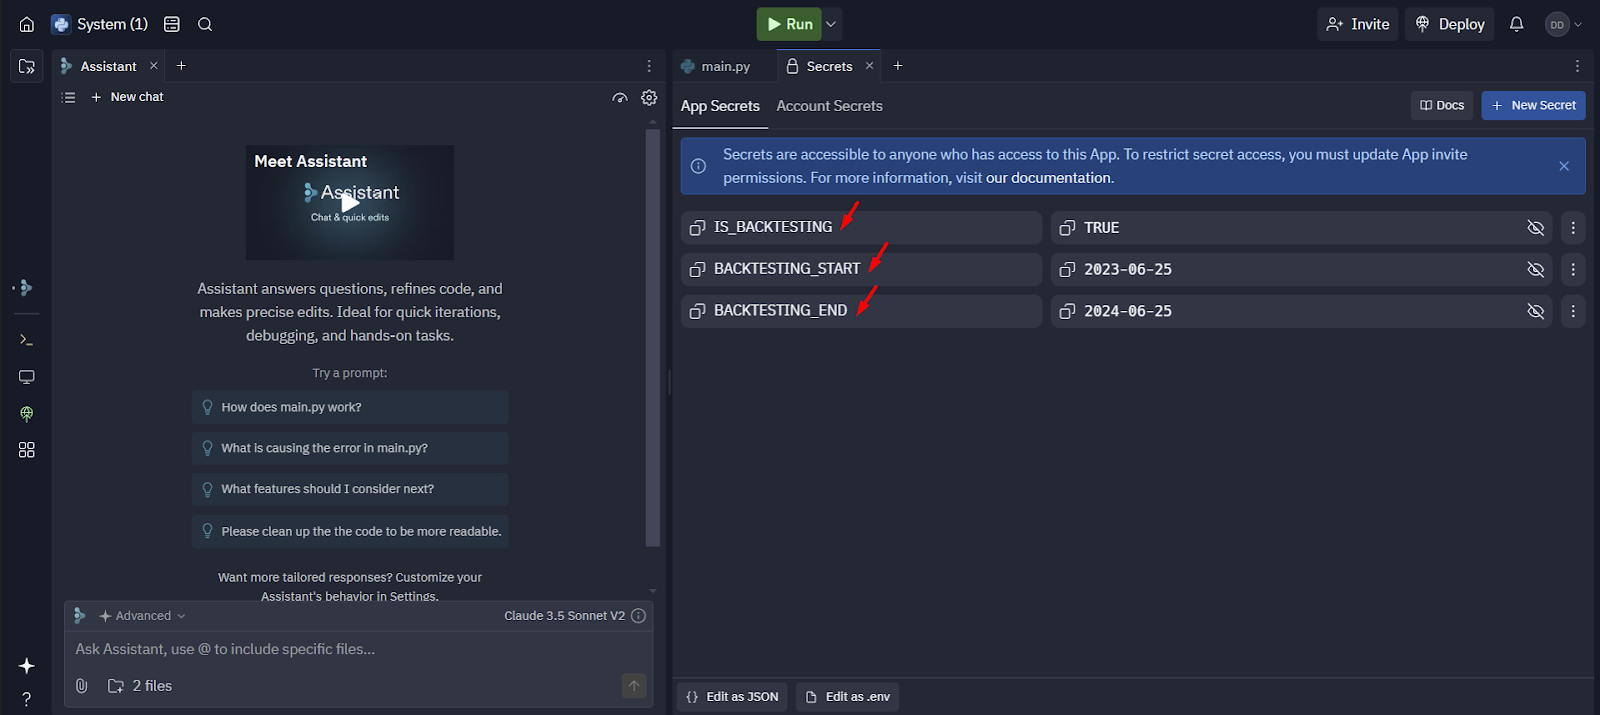Choose prompt 'What is causing the error in main.py?'

tap(350, 448)
